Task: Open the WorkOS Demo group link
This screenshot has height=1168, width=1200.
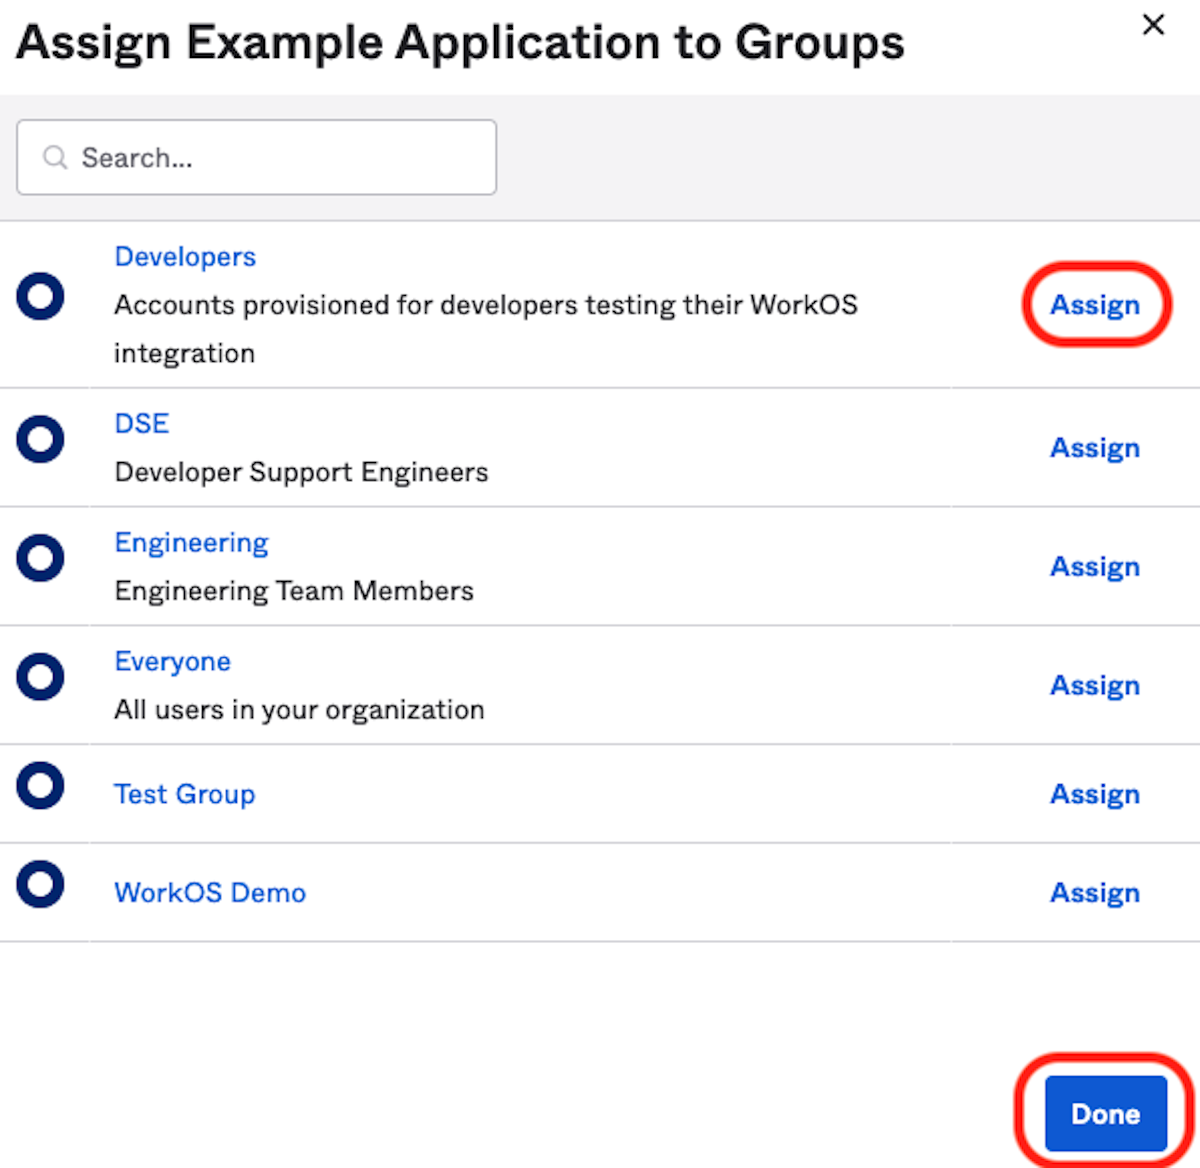Action: click(x=210, y=893)
